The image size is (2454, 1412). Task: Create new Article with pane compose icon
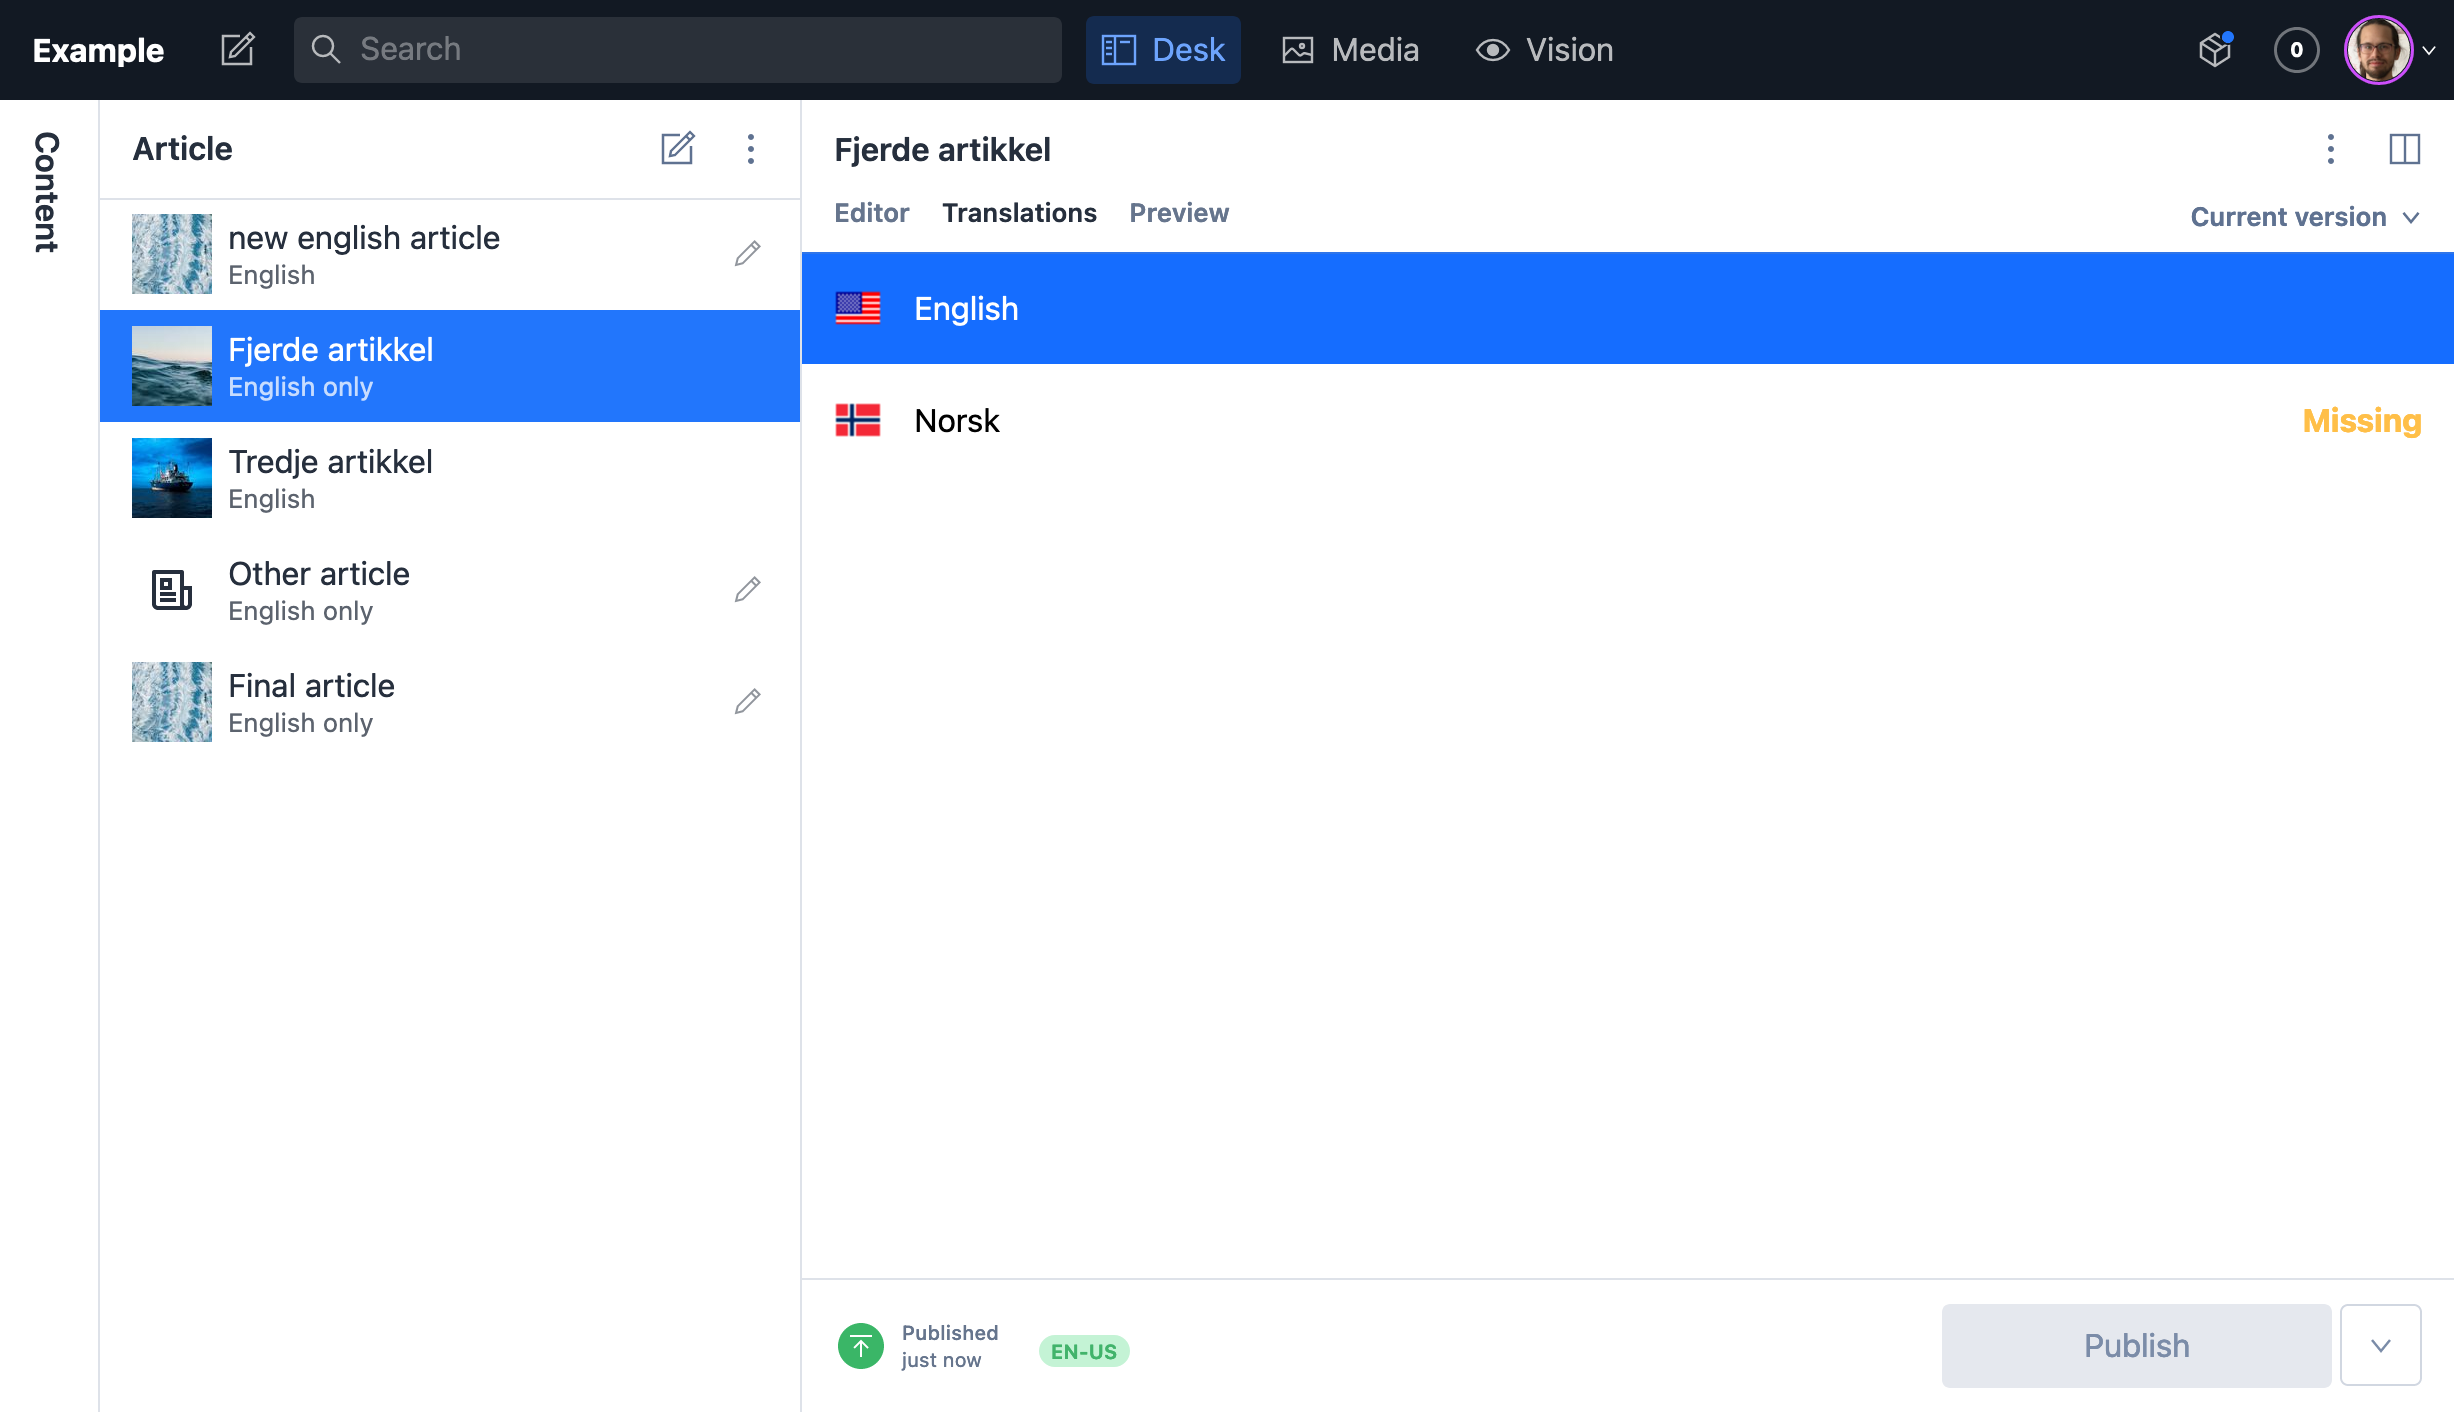click(677, 149)
